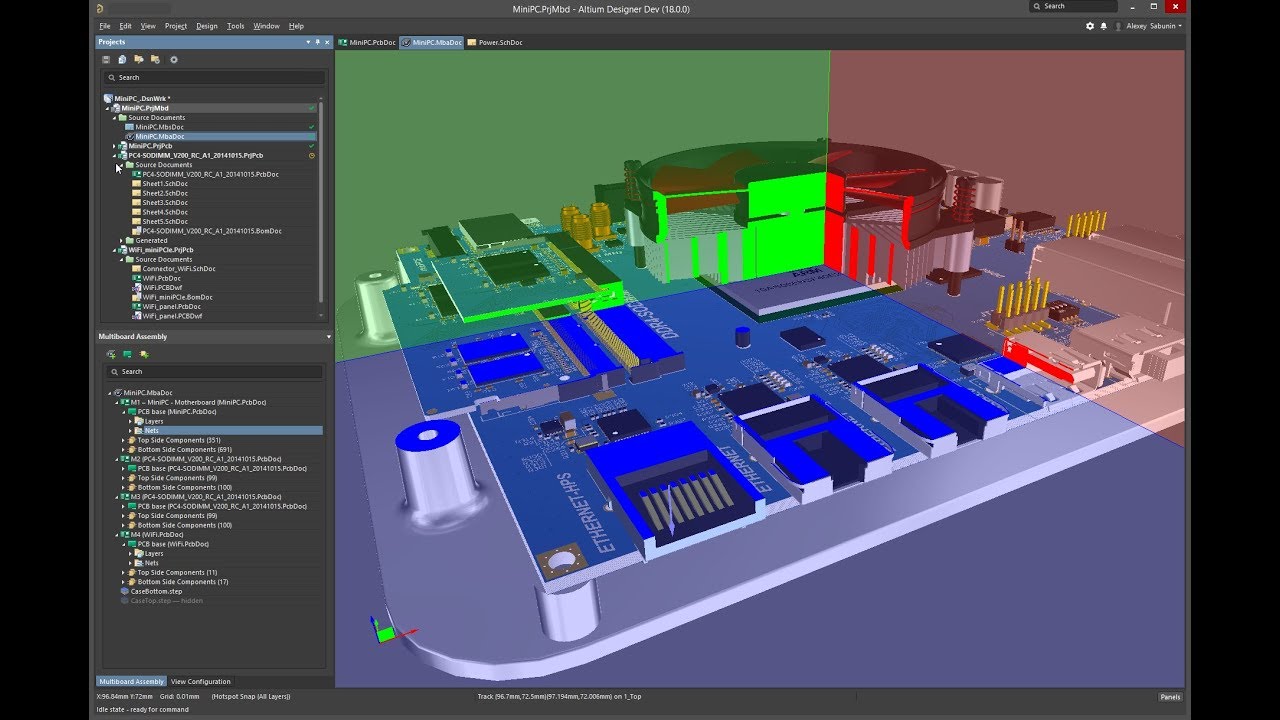The image size is (1280, 720).
Task: Collapse PC4-SODIMM_V200 project node
Action: [x=114, y=156]
